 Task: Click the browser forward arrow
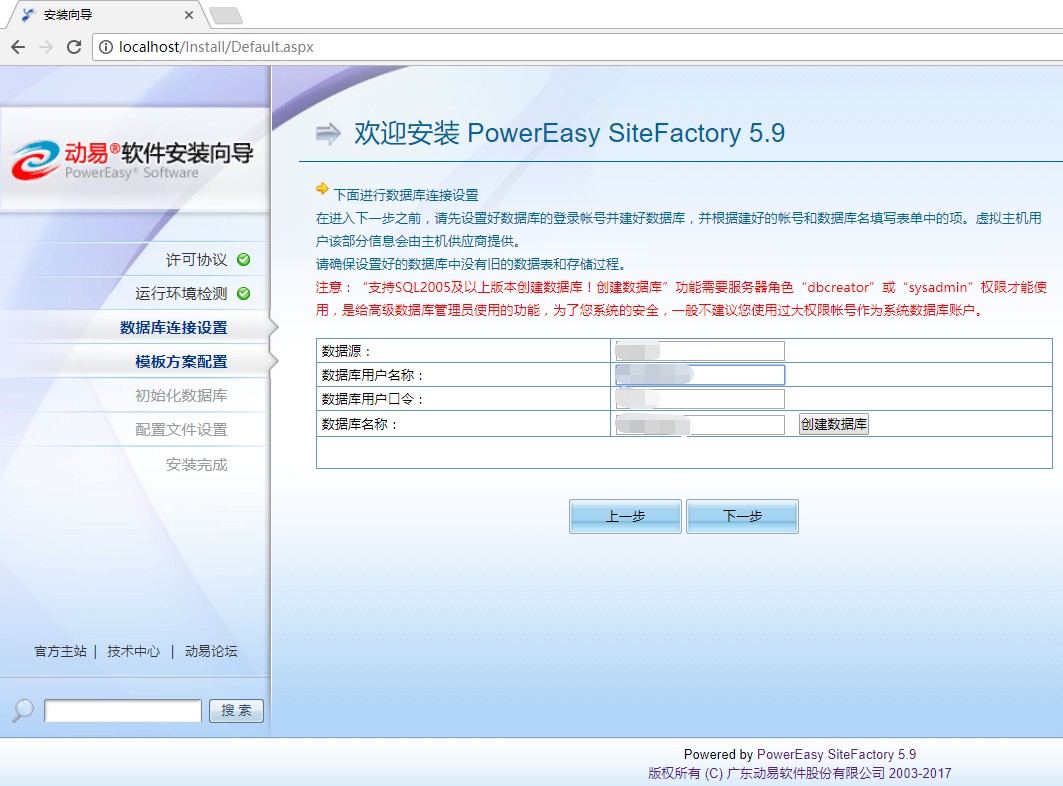pos(46,47)
